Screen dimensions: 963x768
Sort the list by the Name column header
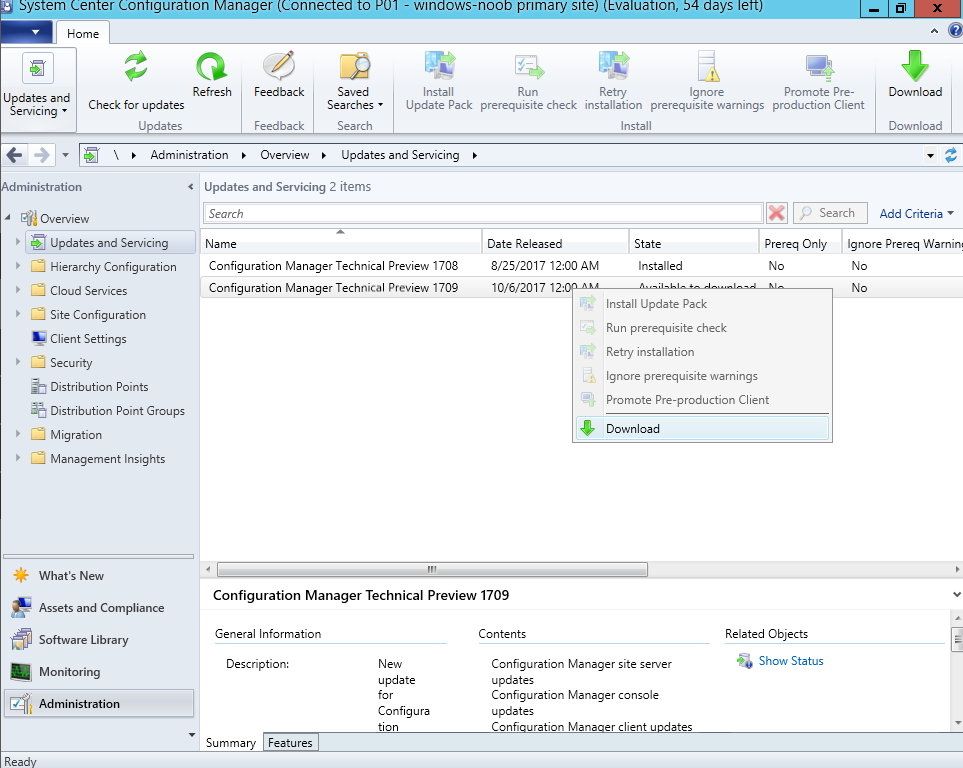tap(341, 243)
